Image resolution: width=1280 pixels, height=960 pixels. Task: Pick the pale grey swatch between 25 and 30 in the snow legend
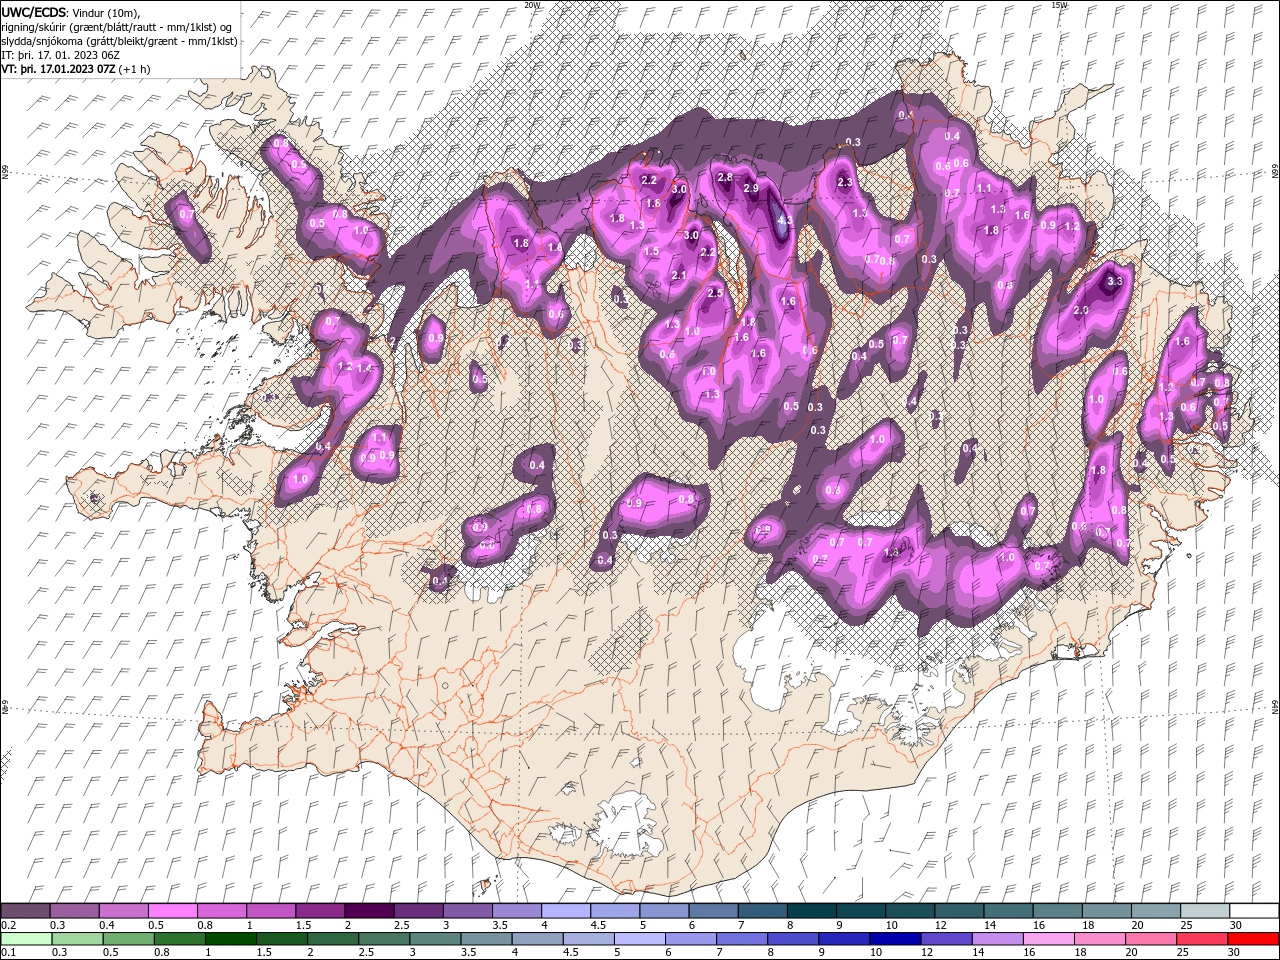[1204, 911]
